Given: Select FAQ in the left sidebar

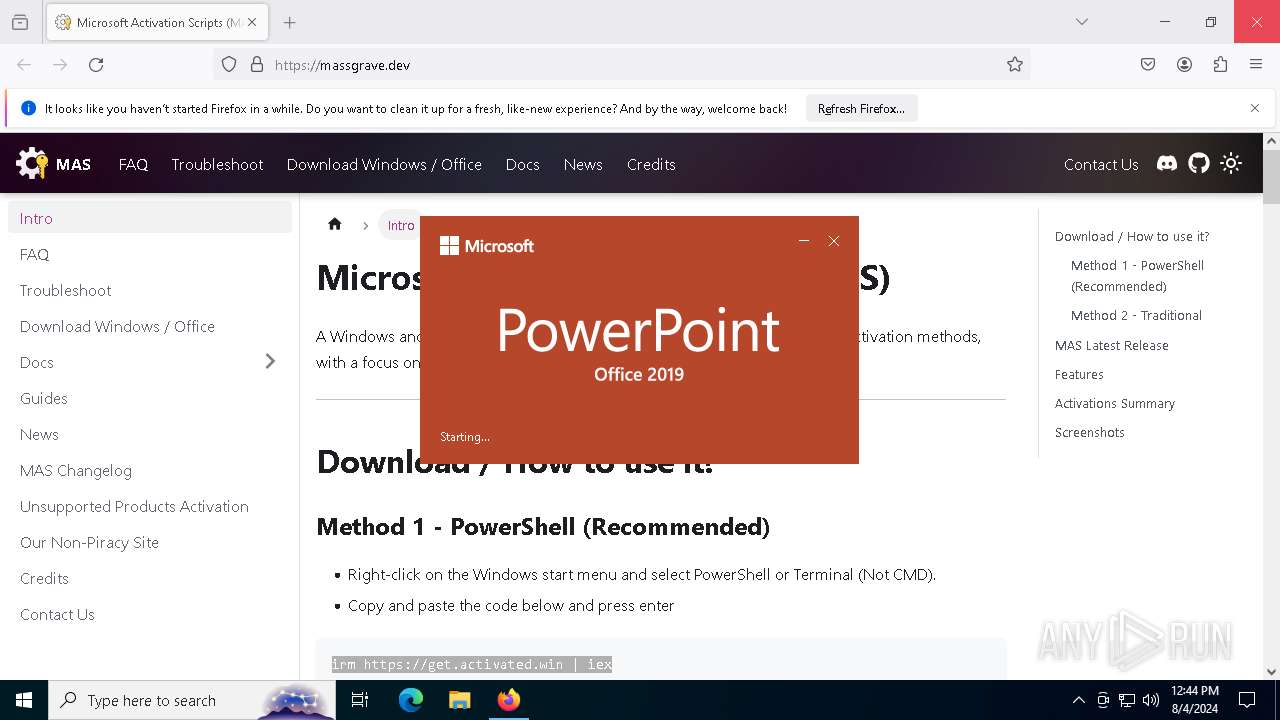Looking at the screenshot, I should click(150, 254).
